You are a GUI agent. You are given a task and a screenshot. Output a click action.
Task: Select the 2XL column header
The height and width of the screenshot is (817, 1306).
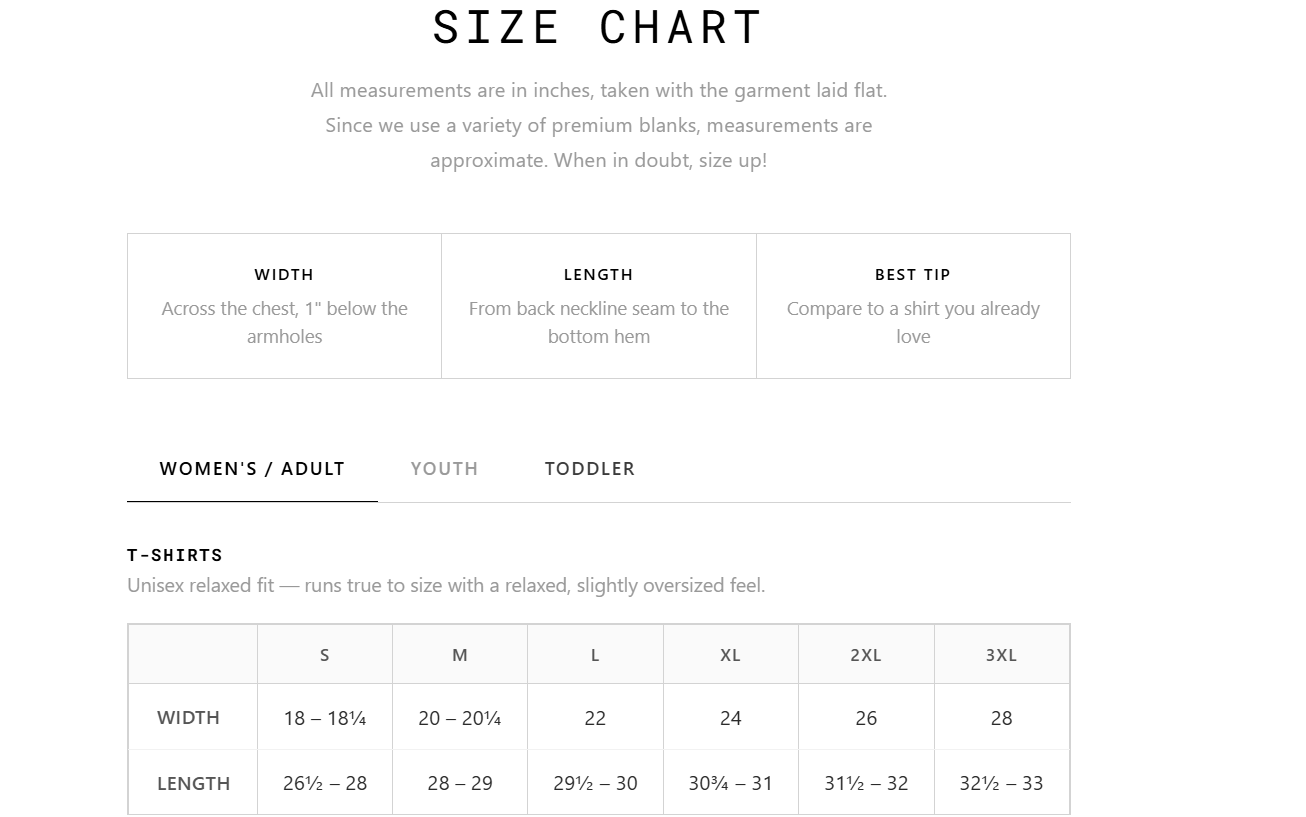click(866, 655)
